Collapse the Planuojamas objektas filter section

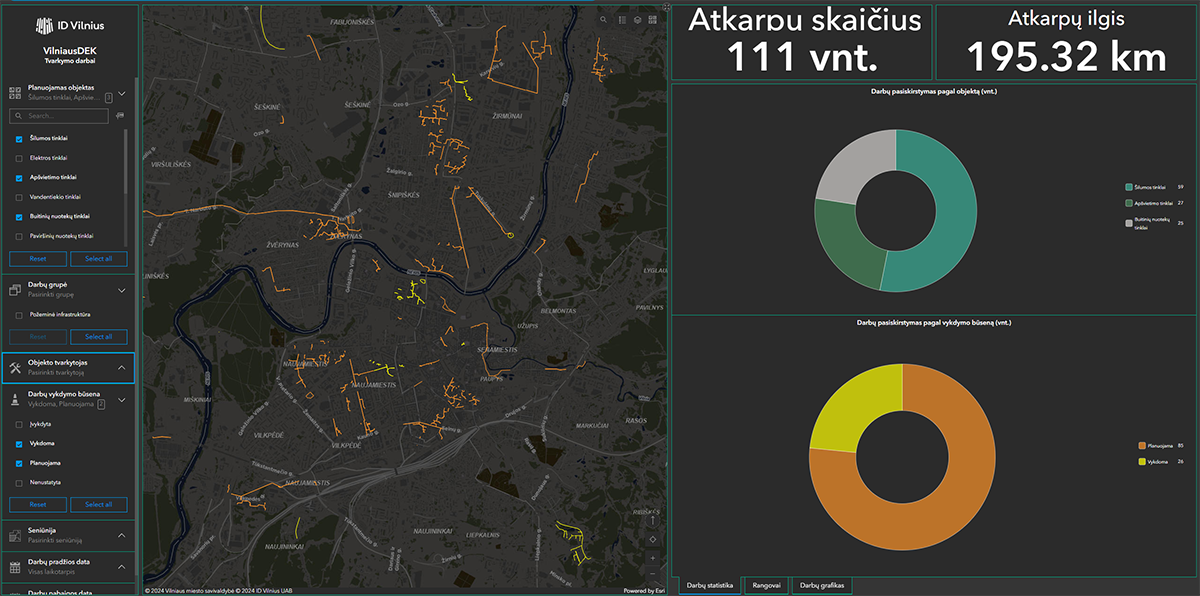click(122, 93)
